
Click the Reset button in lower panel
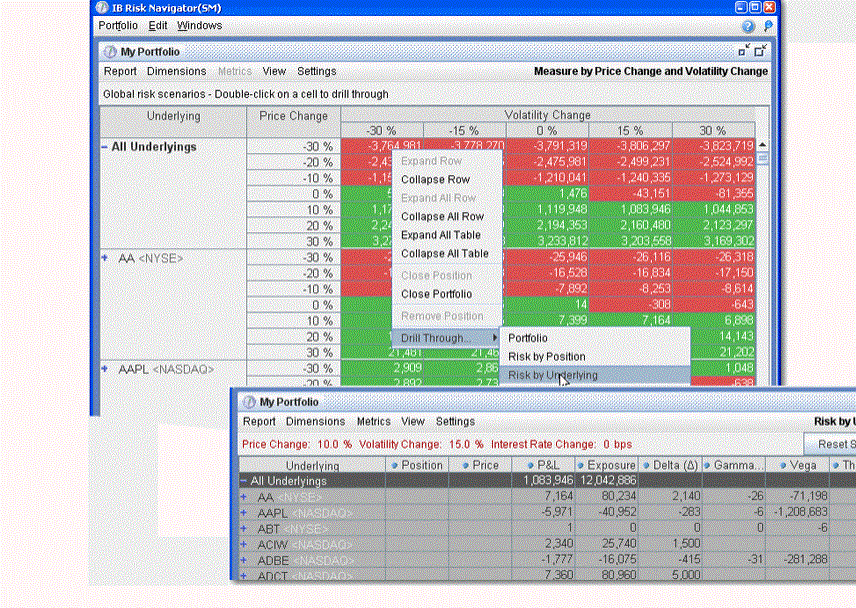point(830,443)
